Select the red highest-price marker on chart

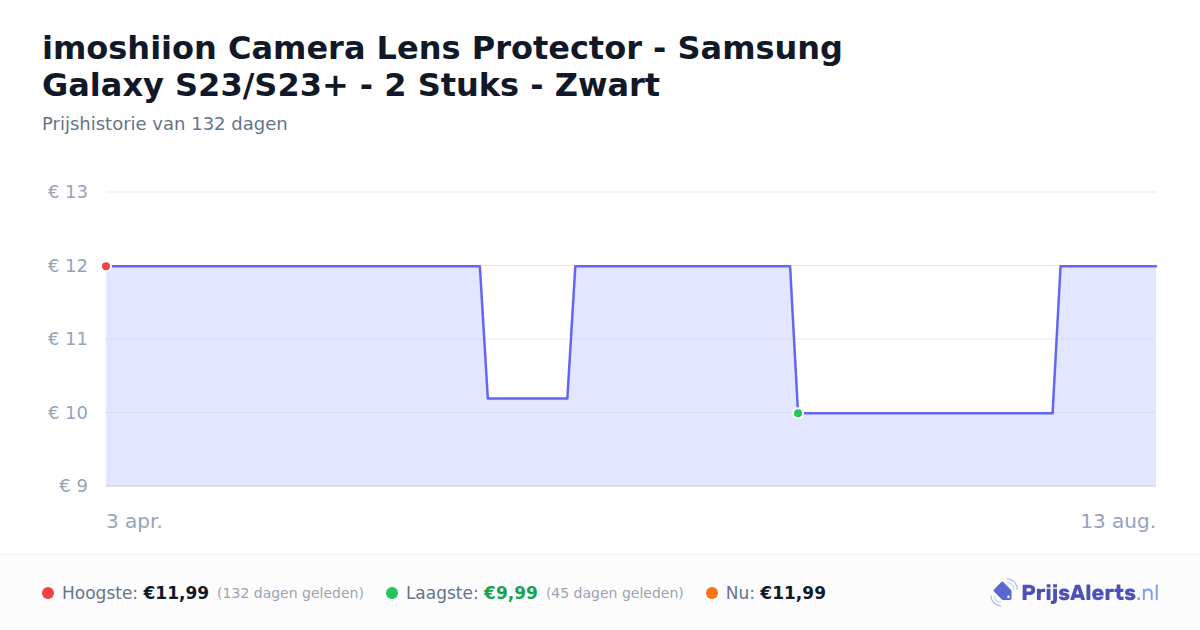[x=106, y=266]
